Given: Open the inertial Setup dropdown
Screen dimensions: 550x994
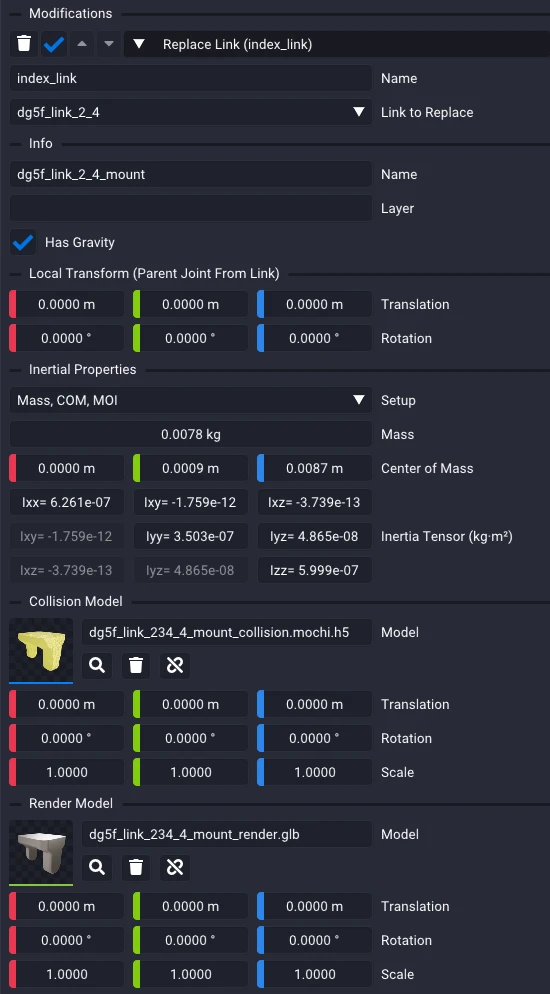Looking at the screenshot, I should tap(191, 400).
